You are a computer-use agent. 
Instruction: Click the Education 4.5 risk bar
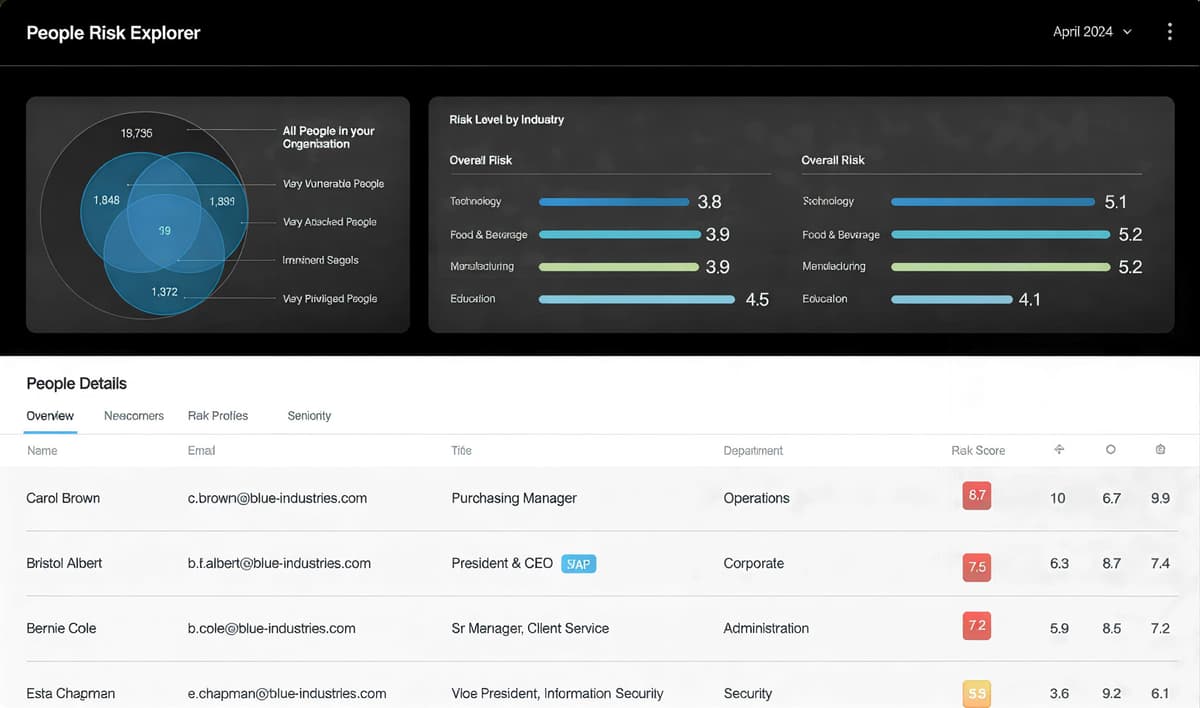click(638, 300)
